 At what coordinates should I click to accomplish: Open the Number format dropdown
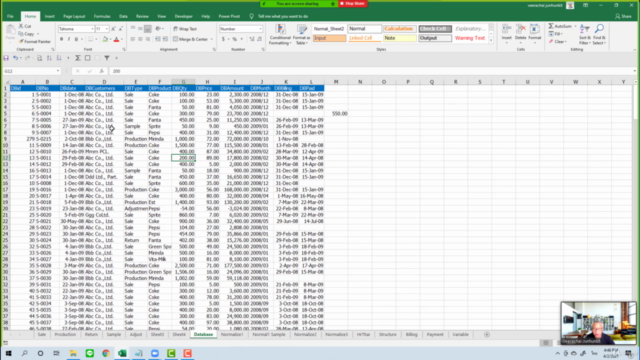pyautogui.click(x=260, y=29)
